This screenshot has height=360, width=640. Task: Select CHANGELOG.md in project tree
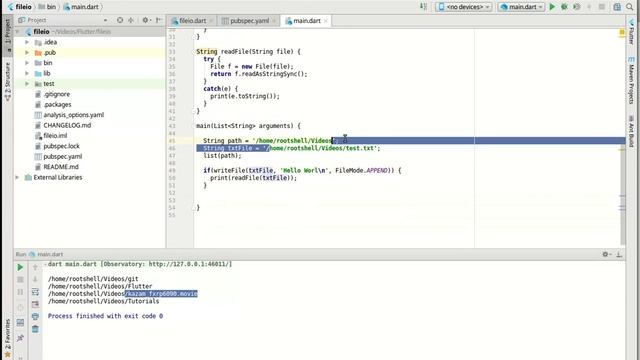pos(67,125)
